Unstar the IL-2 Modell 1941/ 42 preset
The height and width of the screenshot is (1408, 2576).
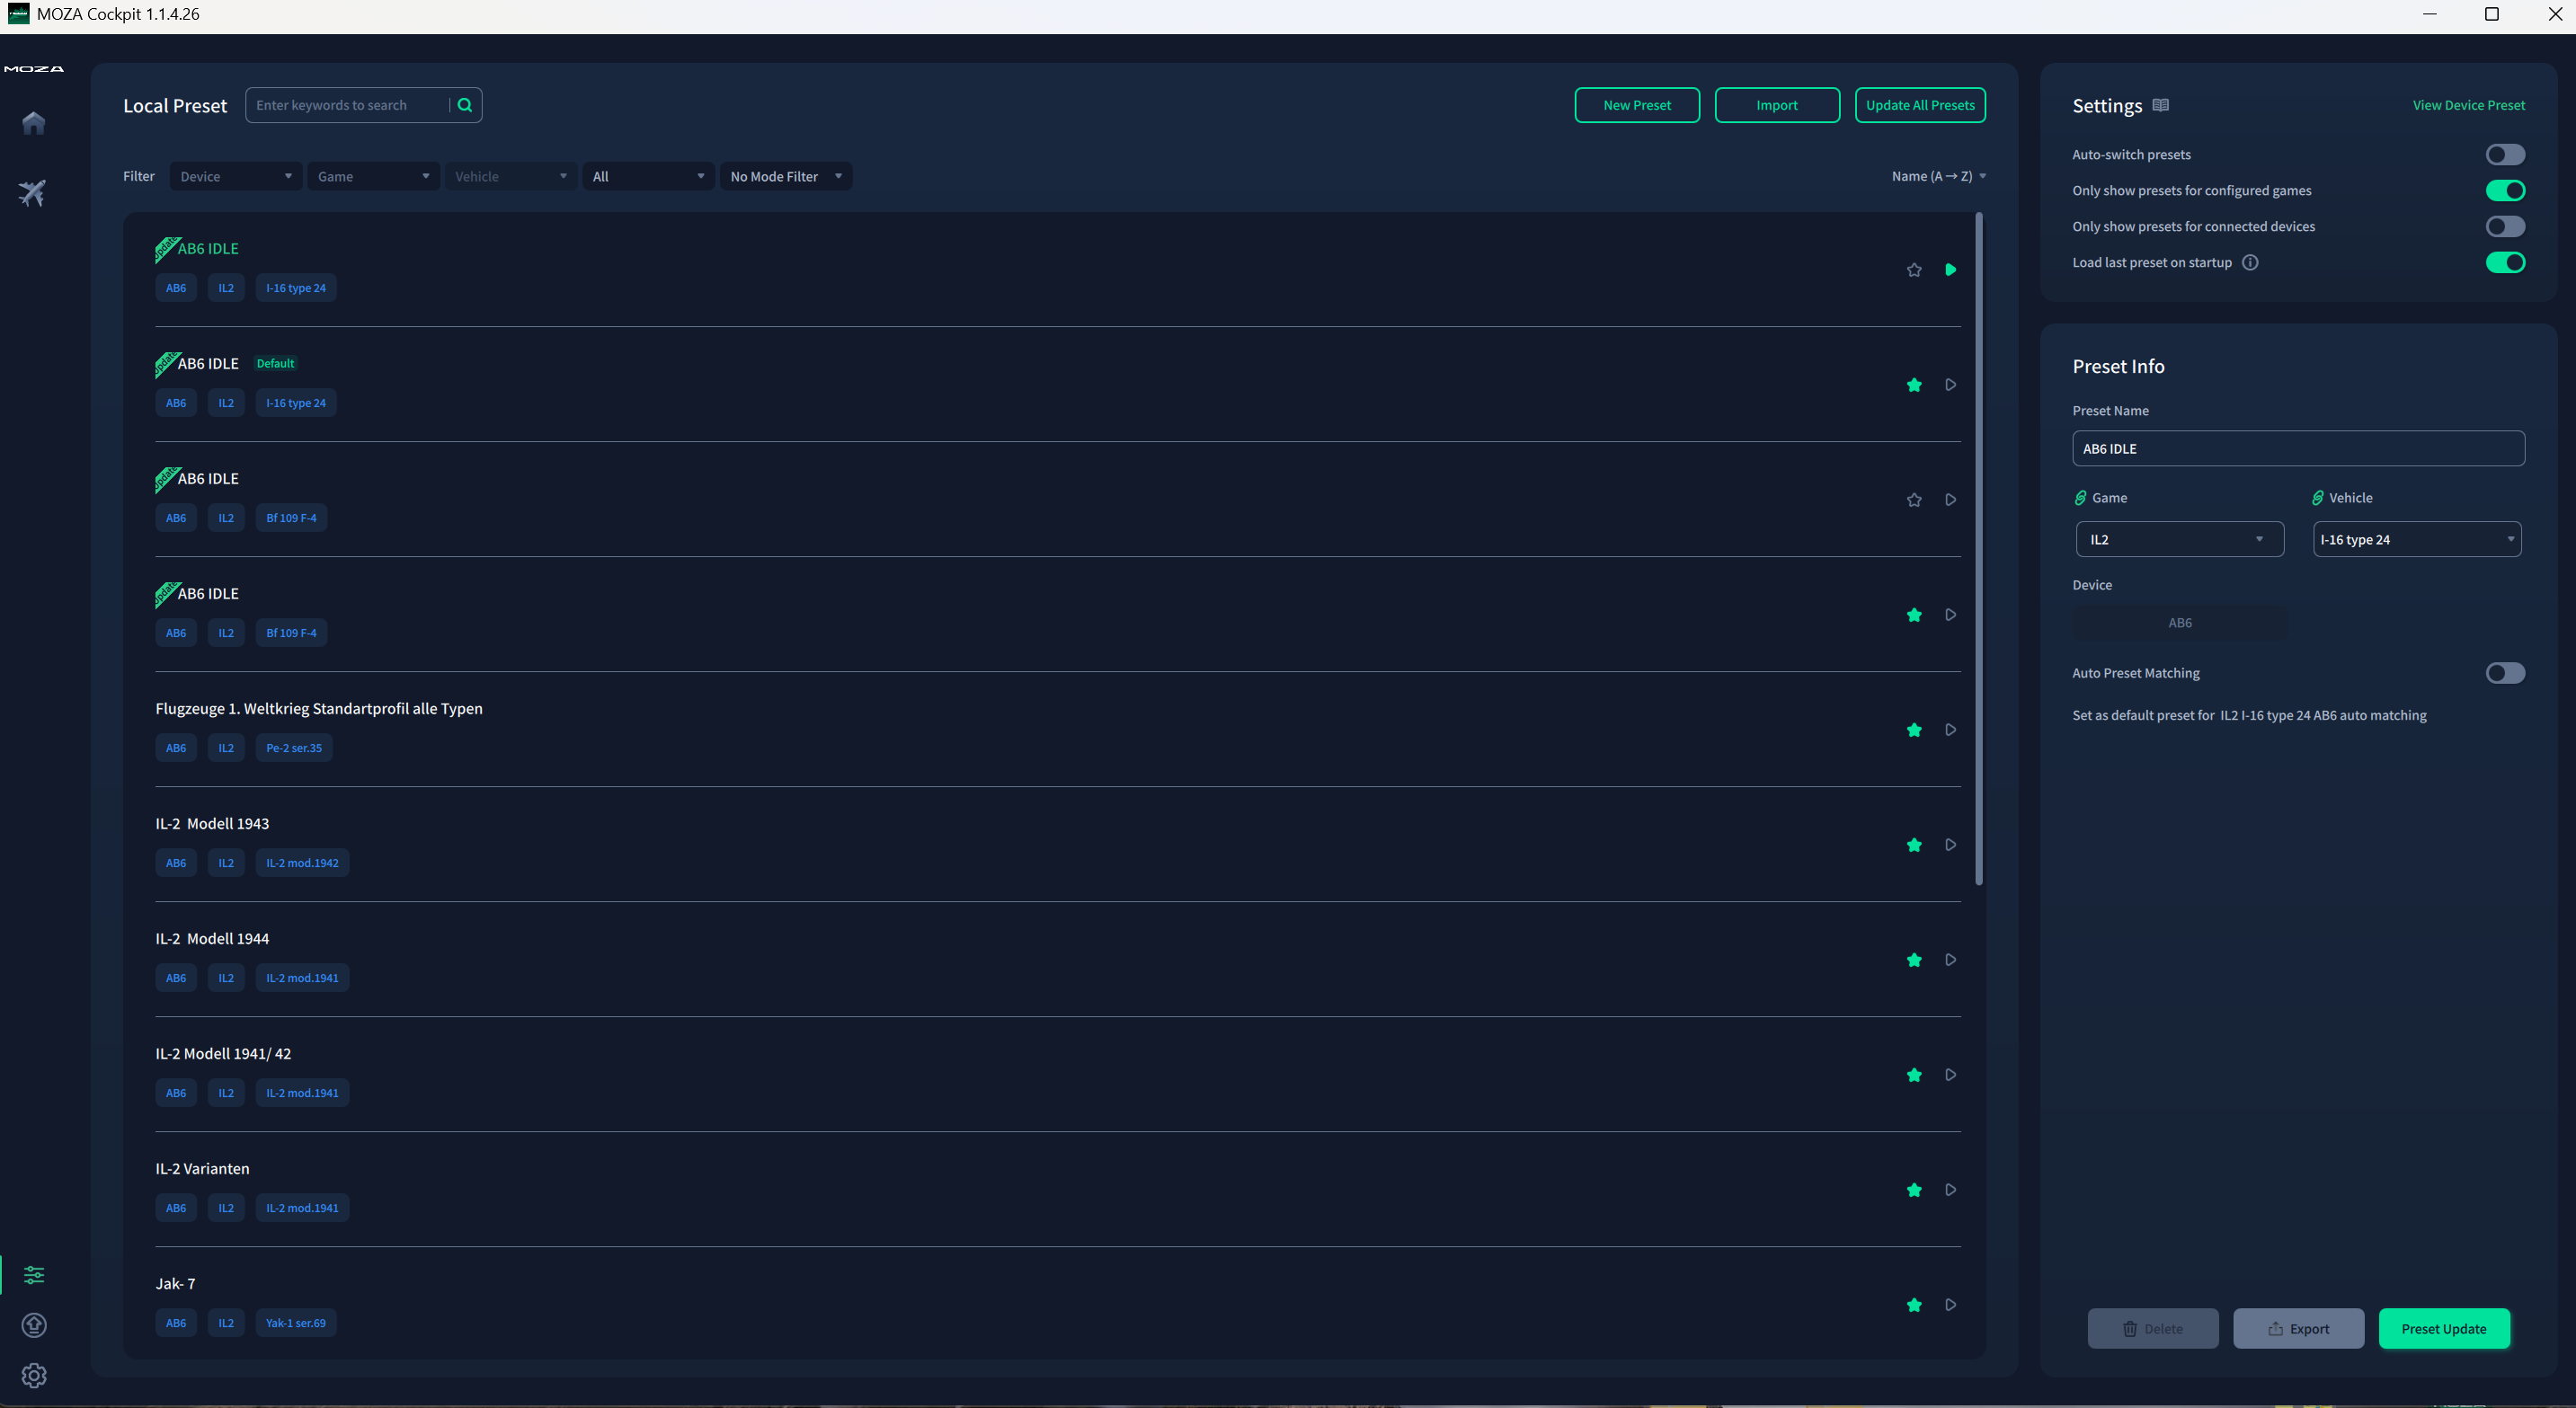point(1914,1075)
